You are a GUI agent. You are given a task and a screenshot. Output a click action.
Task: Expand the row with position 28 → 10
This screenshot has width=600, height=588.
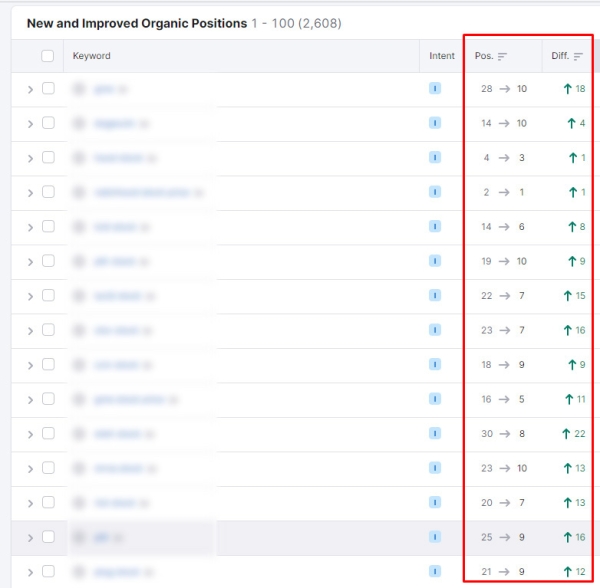point(30,89)
